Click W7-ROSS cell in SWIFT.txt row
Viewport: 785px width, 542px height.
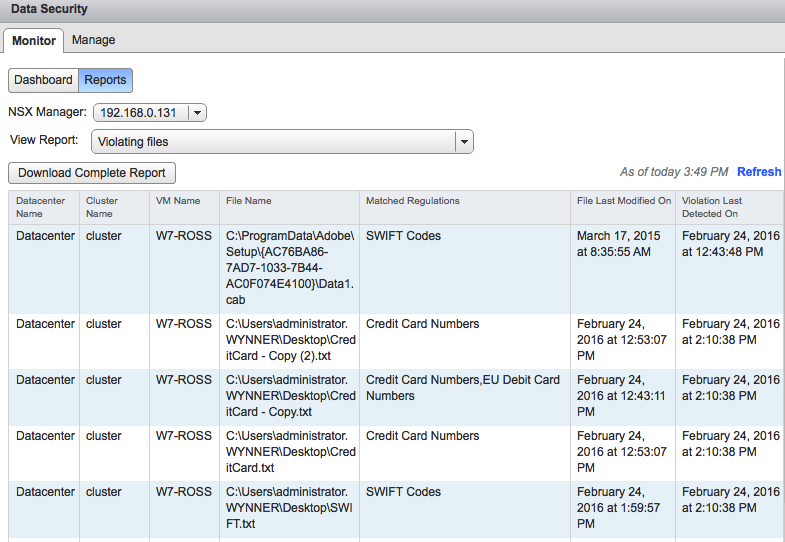[184, 508]
